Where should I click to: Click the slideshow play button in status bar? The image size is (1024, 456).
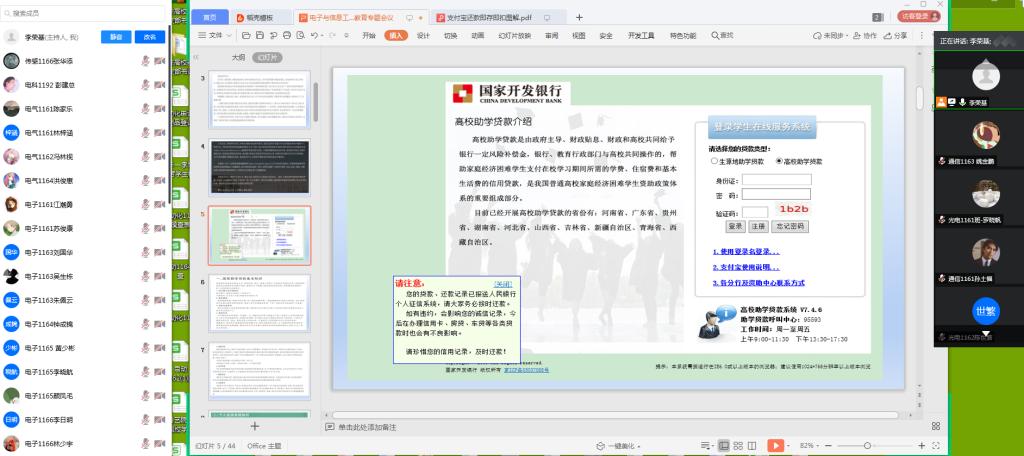point(775,445)
